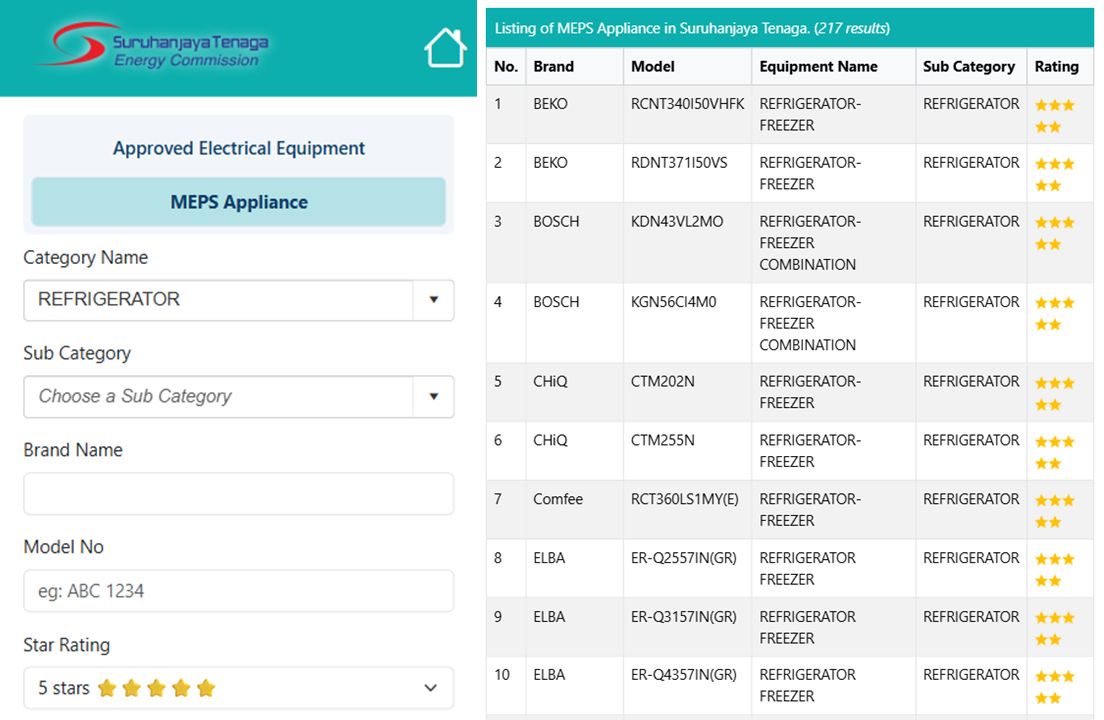Click the rating stars for Comfee RCT360LS1MY(E)

(1054, 510)
